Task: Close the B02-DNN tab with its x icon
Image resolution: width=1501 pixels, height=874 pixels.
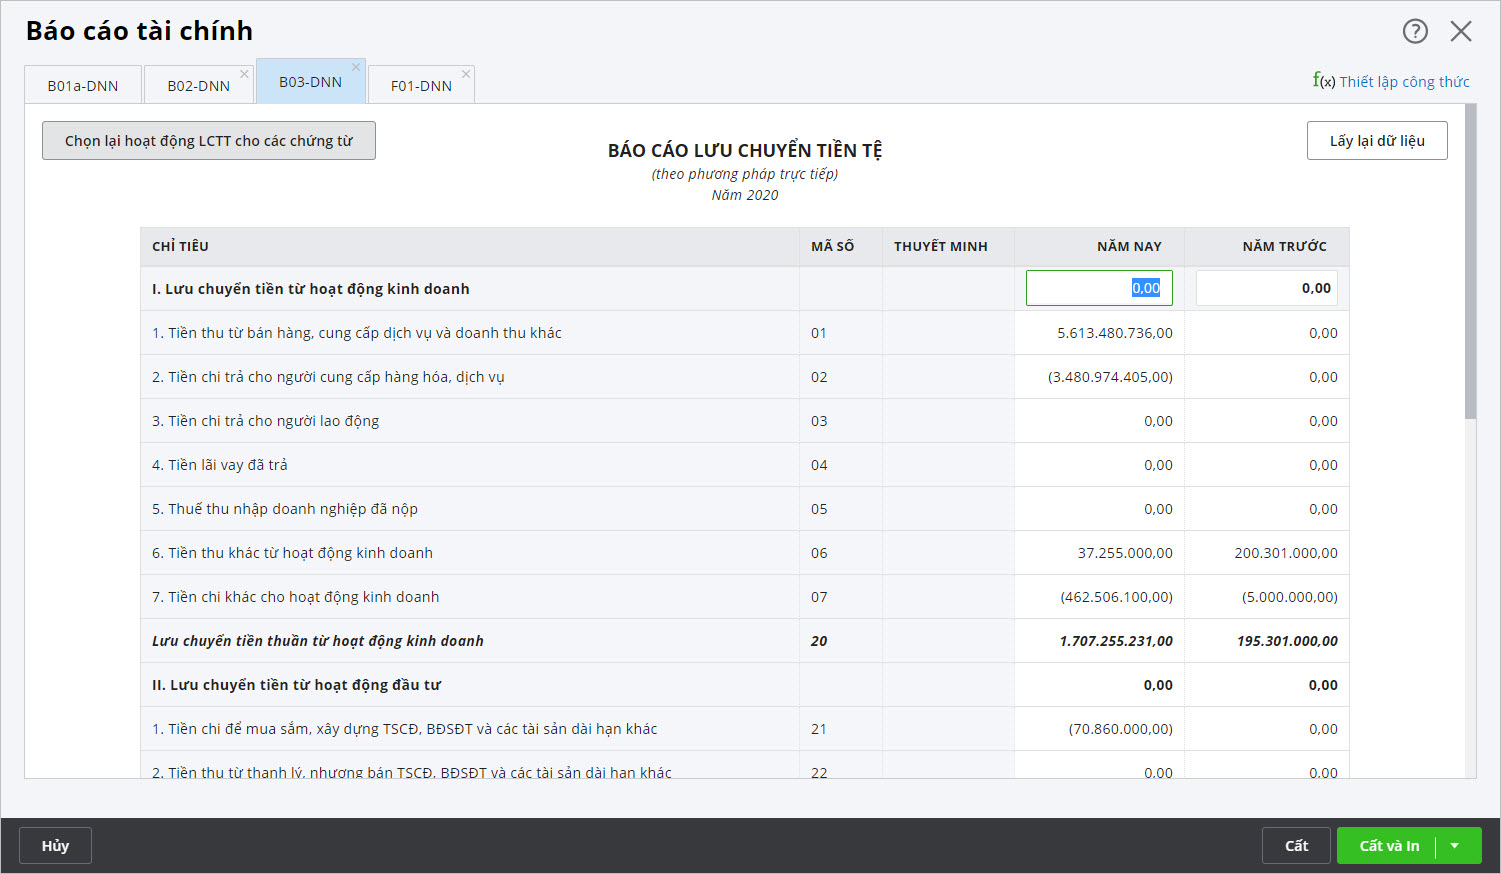Action: coord(244,74)
